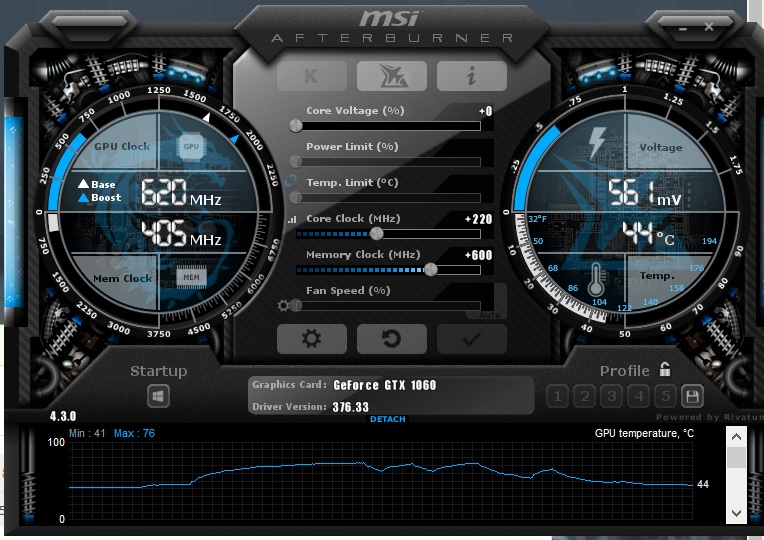The image size is (764, 540).
Task: Click the 620 MHz GPU clock readout
Action: coord(181,192)
